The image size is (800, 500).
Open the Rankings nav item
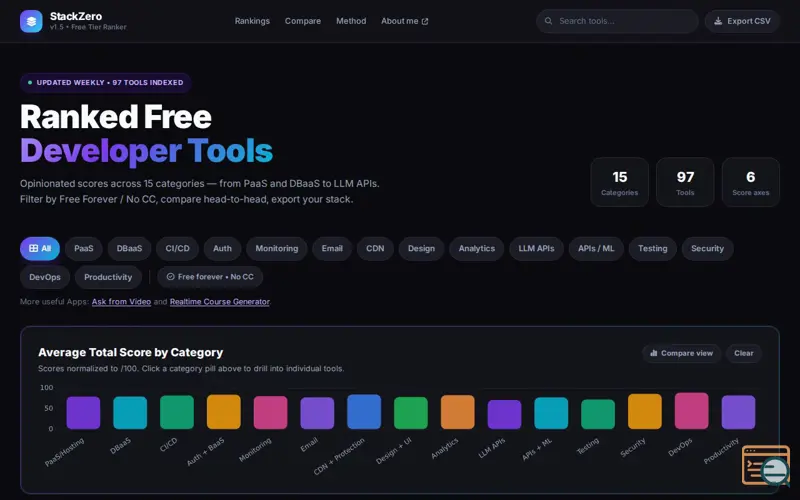click(x=252, y=21)
